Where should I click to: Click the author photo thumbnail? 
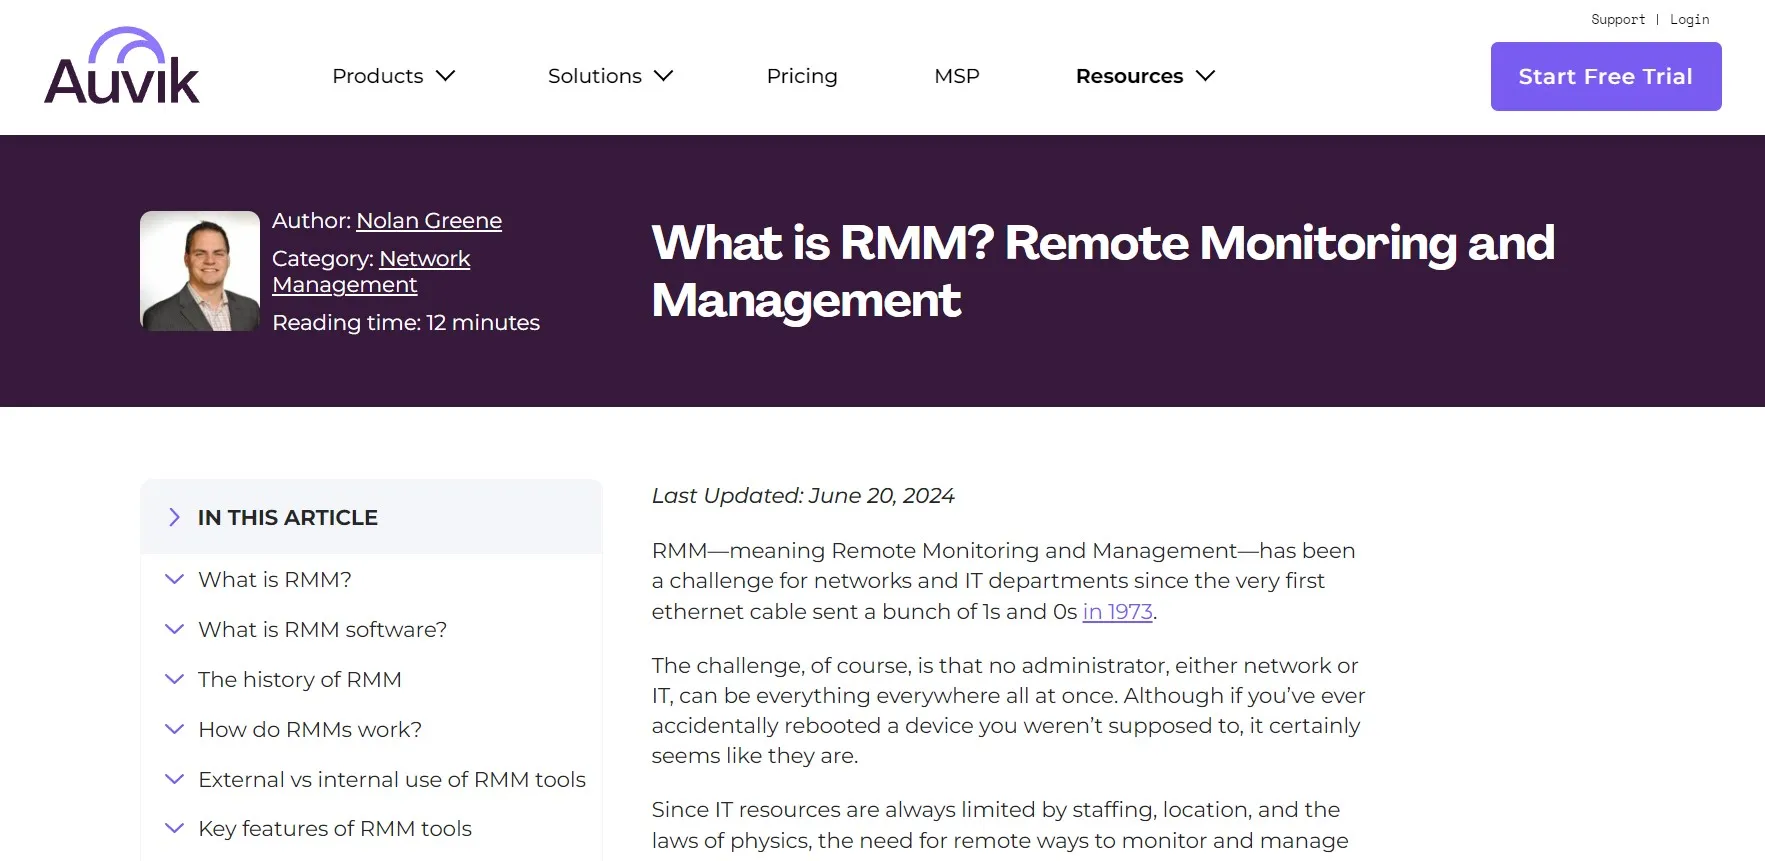200,271
